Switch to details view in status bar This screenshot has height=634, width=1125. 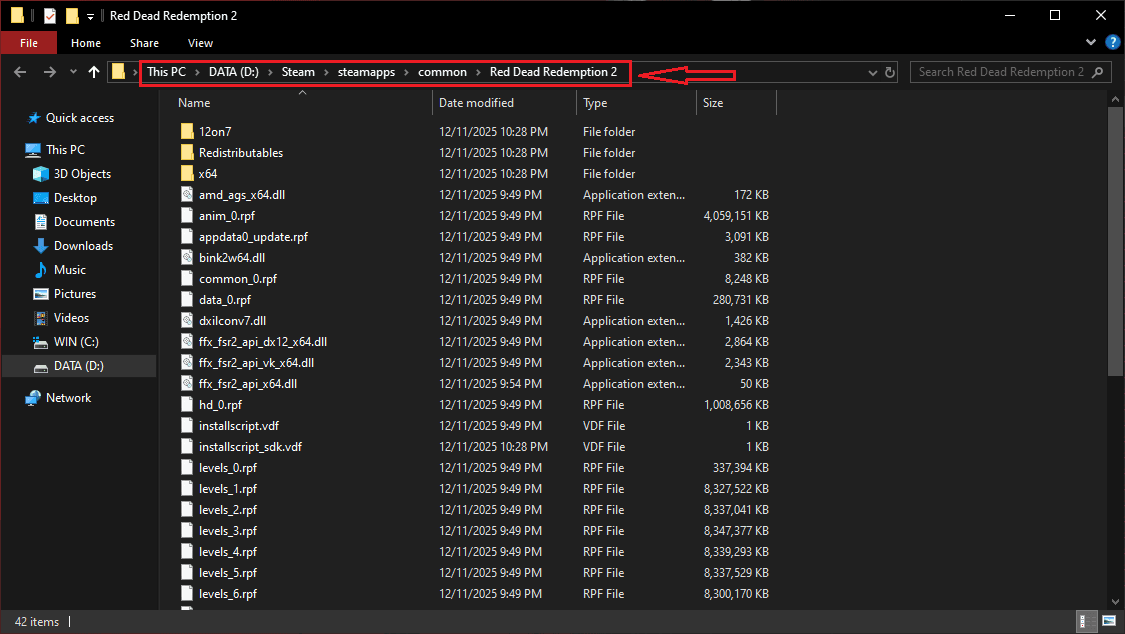(1087, 622)
